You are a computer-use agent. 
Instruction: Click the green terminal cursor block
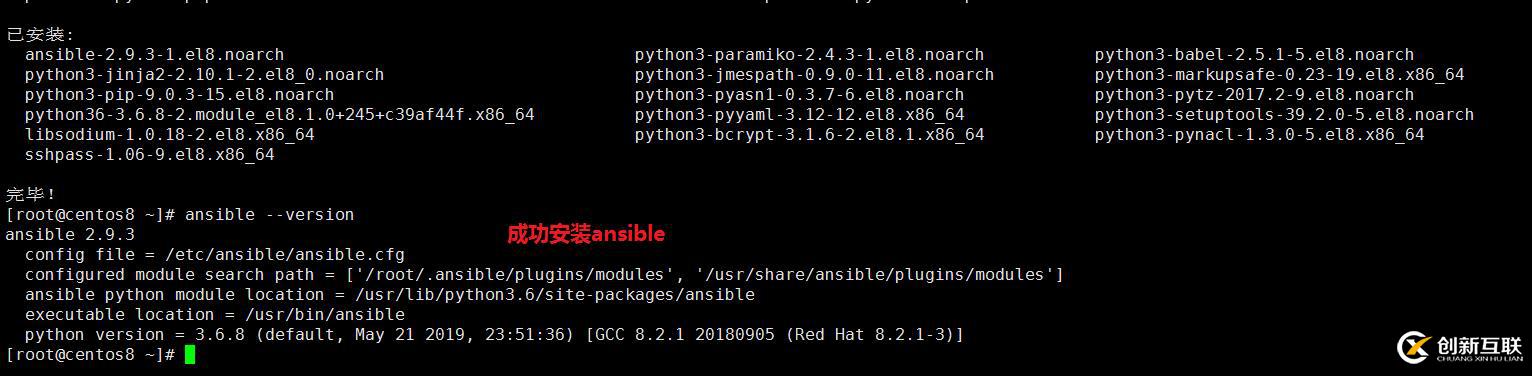(x=190, y=355)
